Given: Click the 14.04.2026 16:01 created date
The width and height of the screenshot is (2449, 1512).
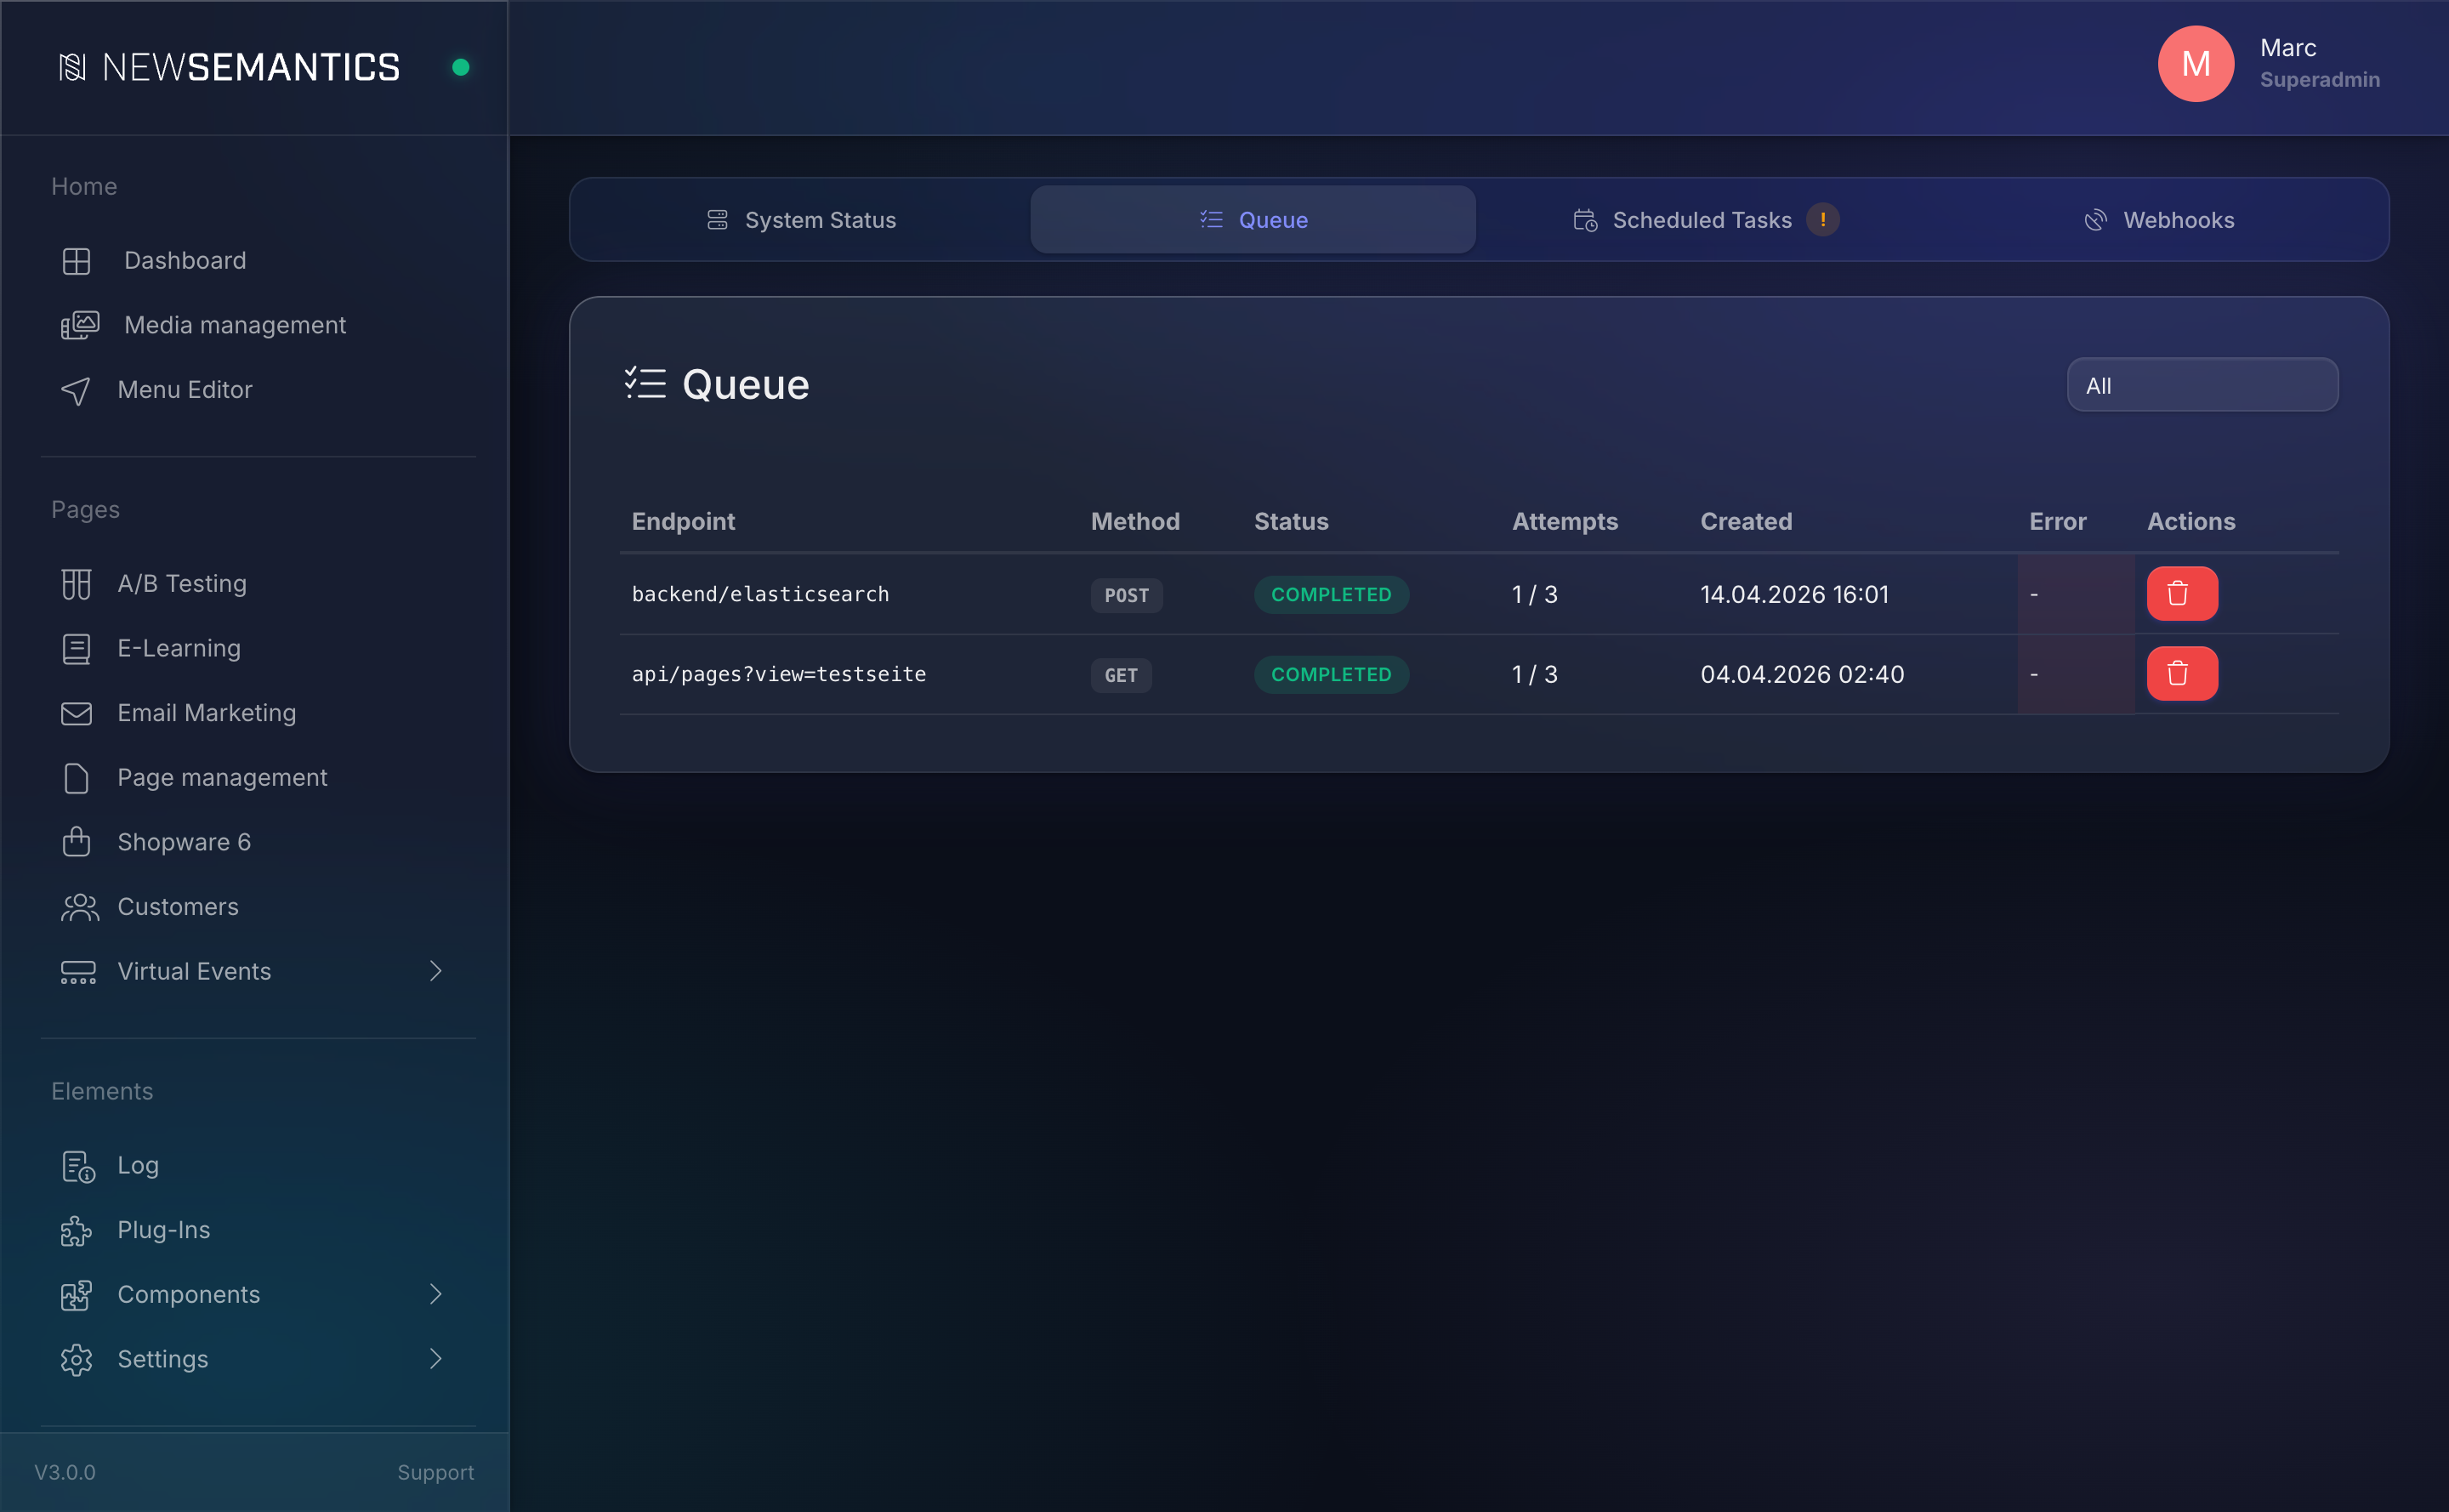Looking at the screenshot, I should click(x=1795, y=594).
